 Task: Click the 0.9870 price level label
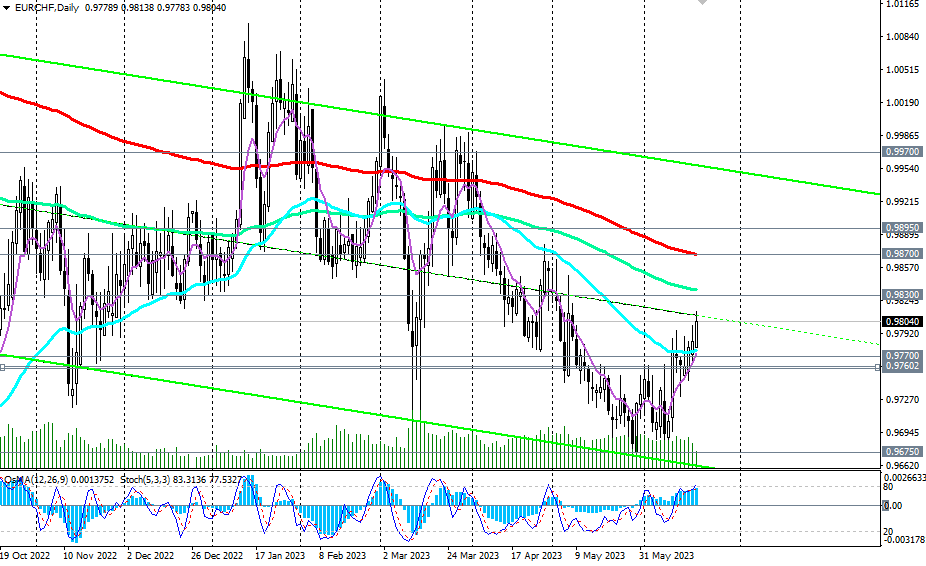coord(902,254)
